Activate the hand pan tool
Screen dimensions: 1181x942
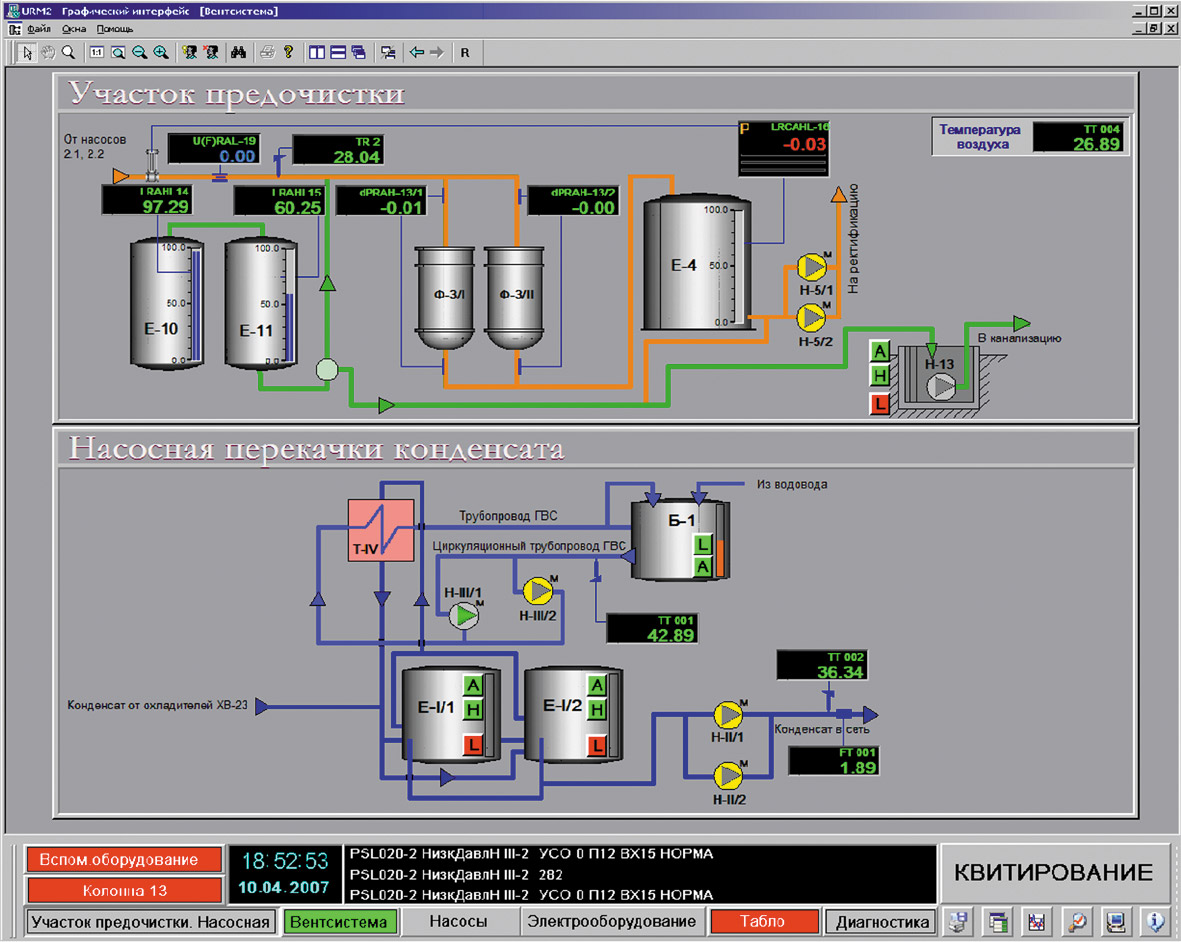pos(48,53)
